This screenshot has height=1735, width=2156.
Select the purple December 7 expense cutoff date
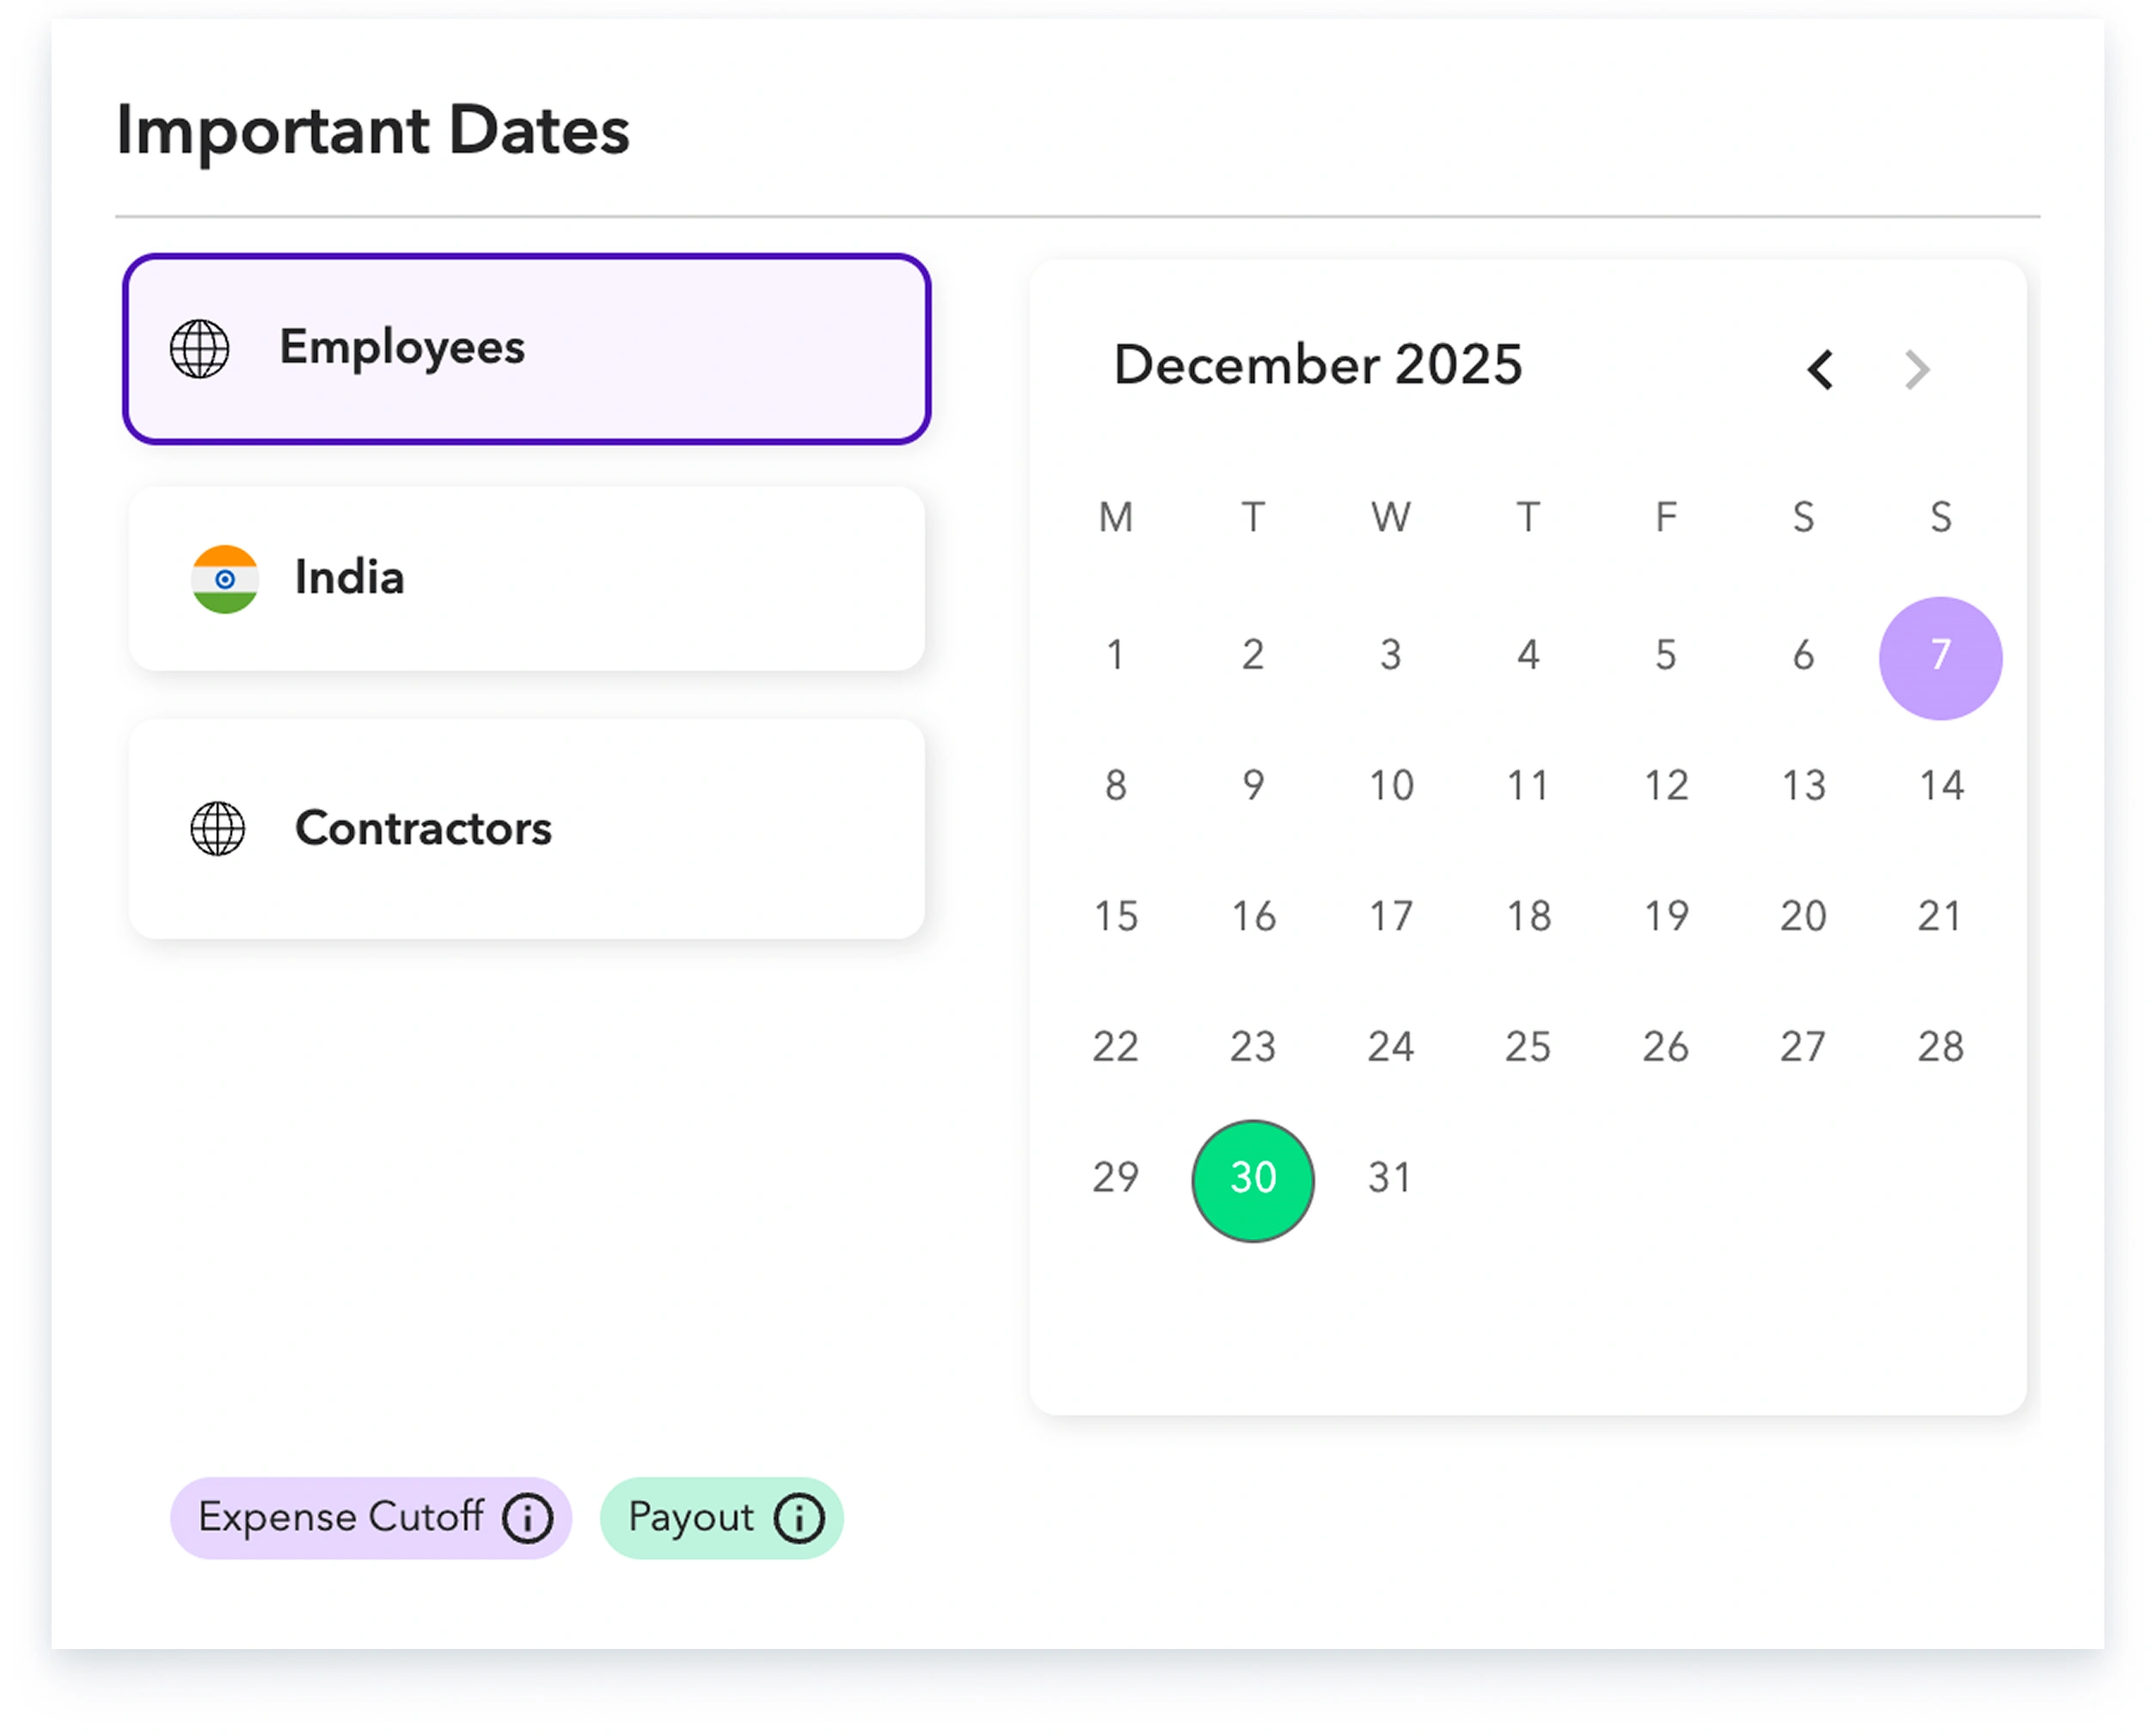click(1939, 657)
